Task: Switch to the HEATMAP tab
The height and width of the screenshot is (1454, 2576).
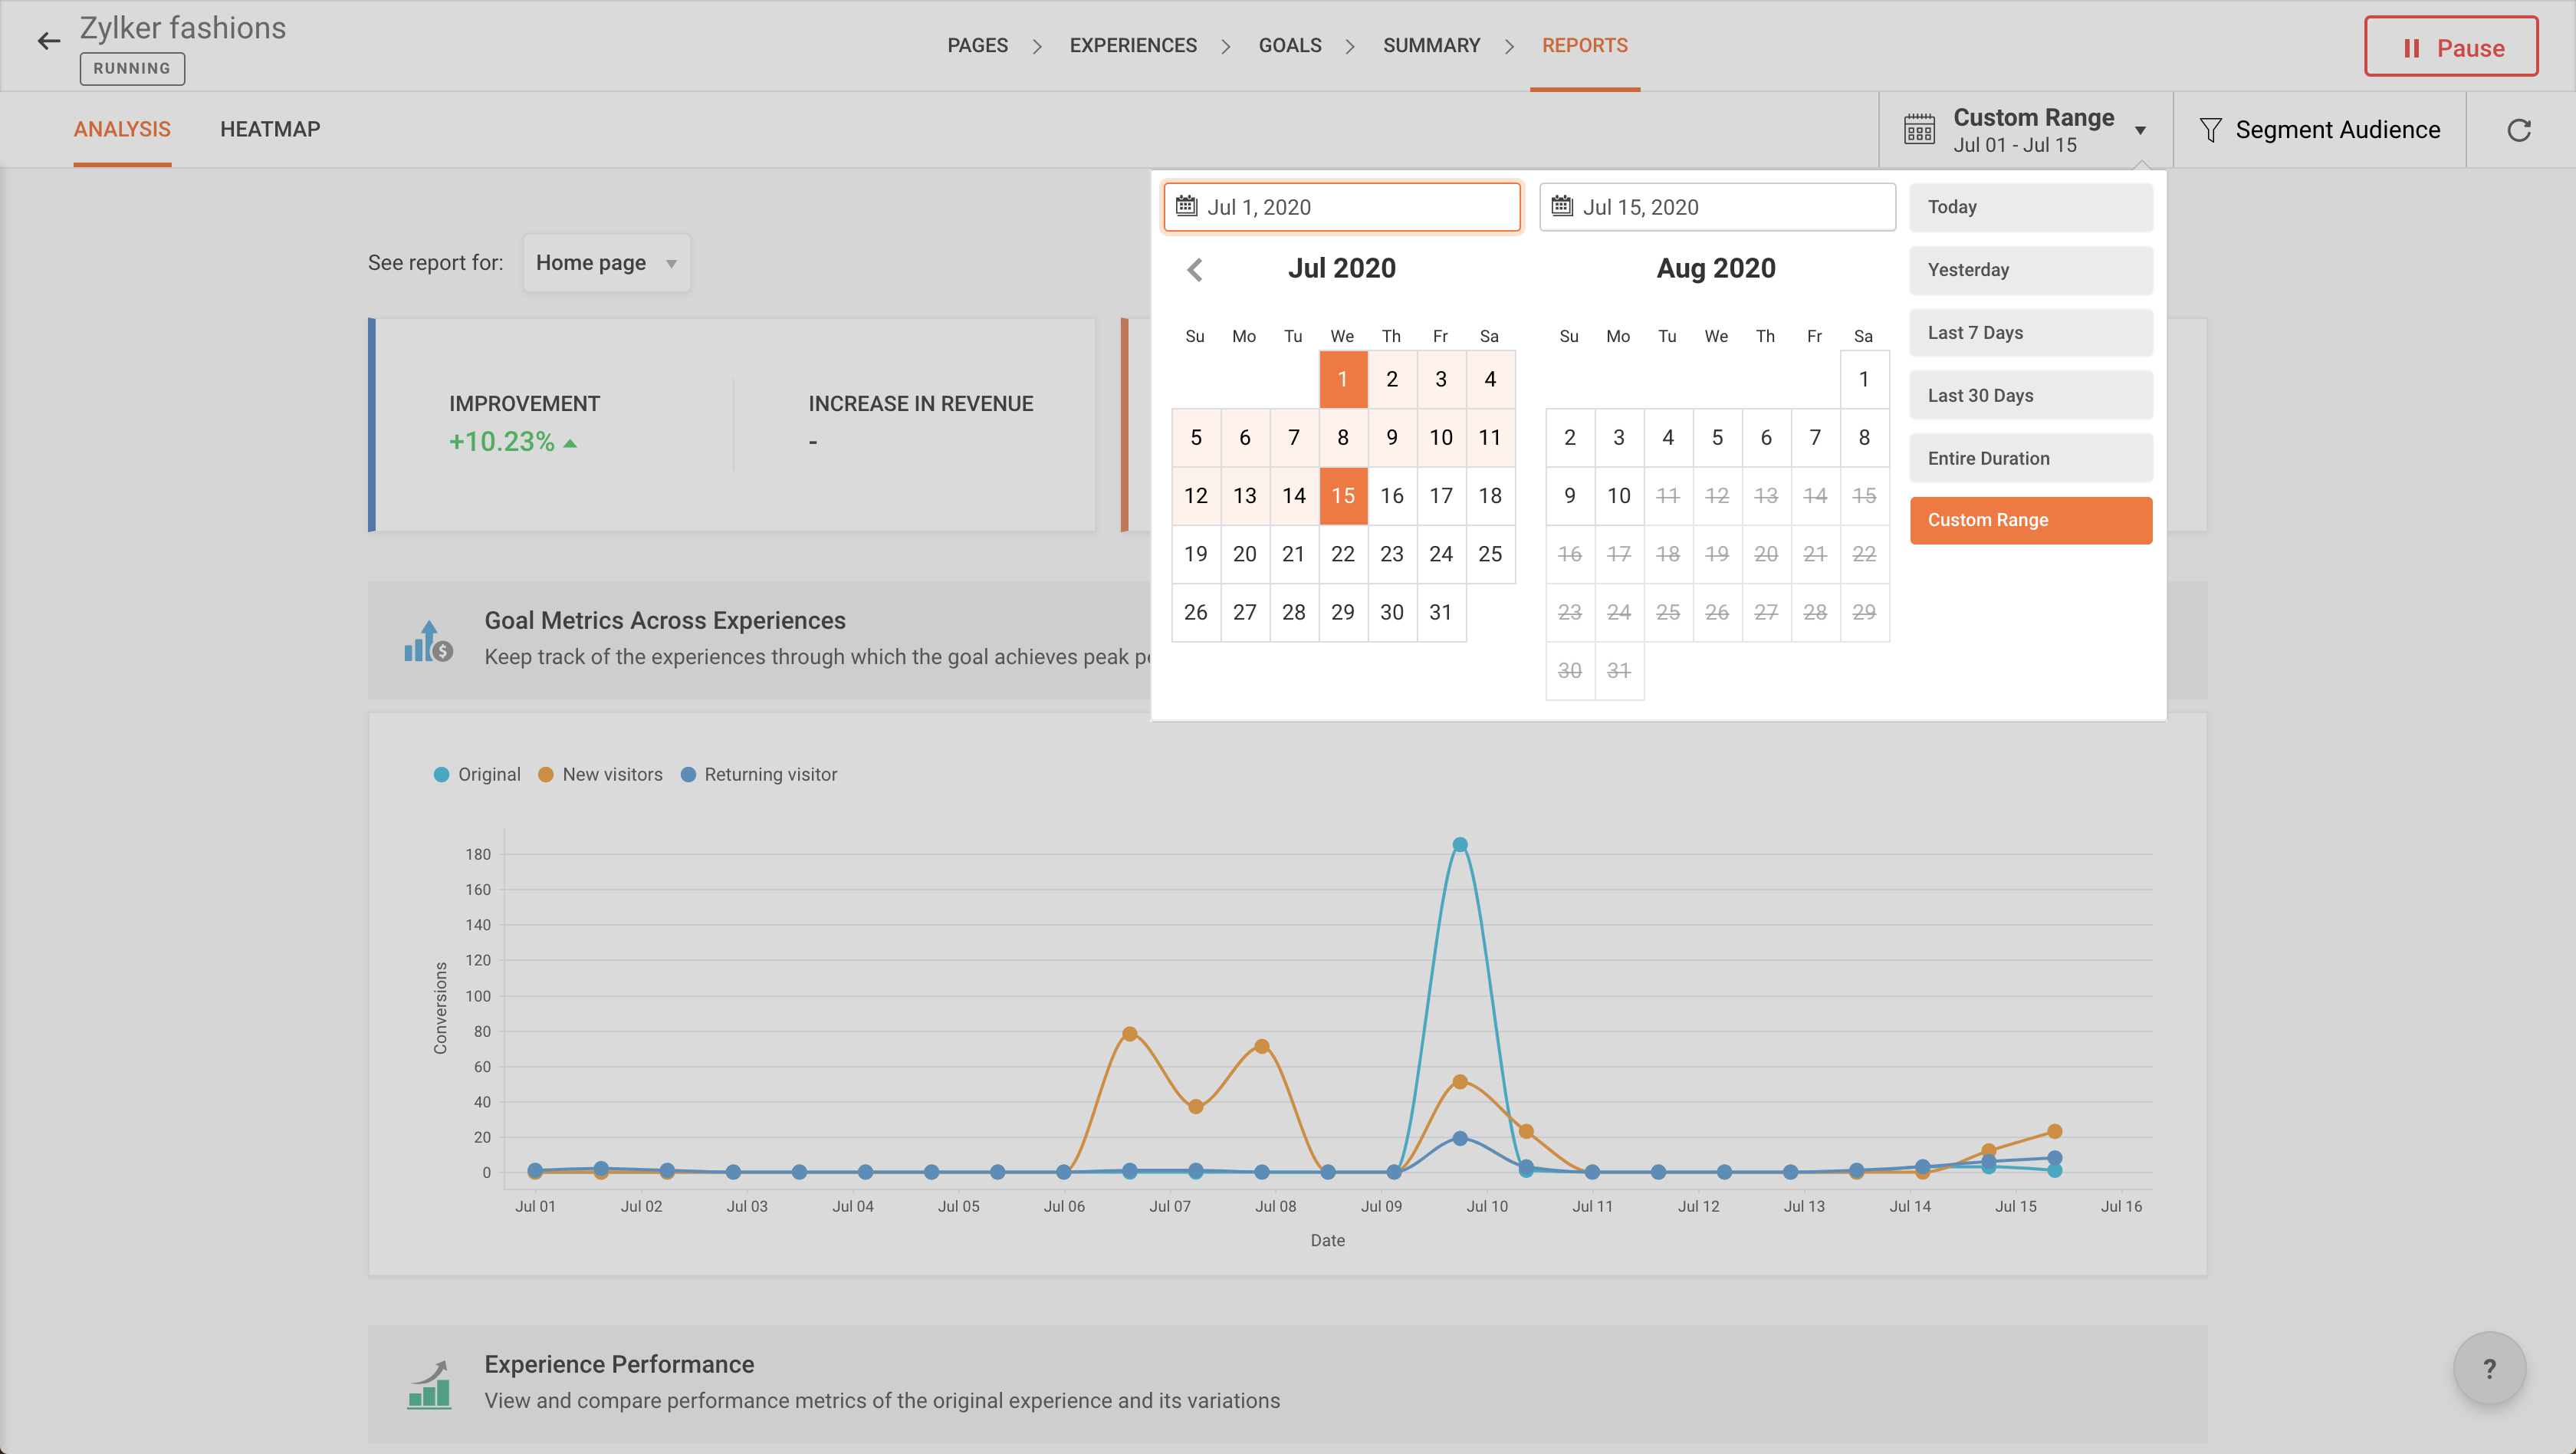Action: point(270,129)
